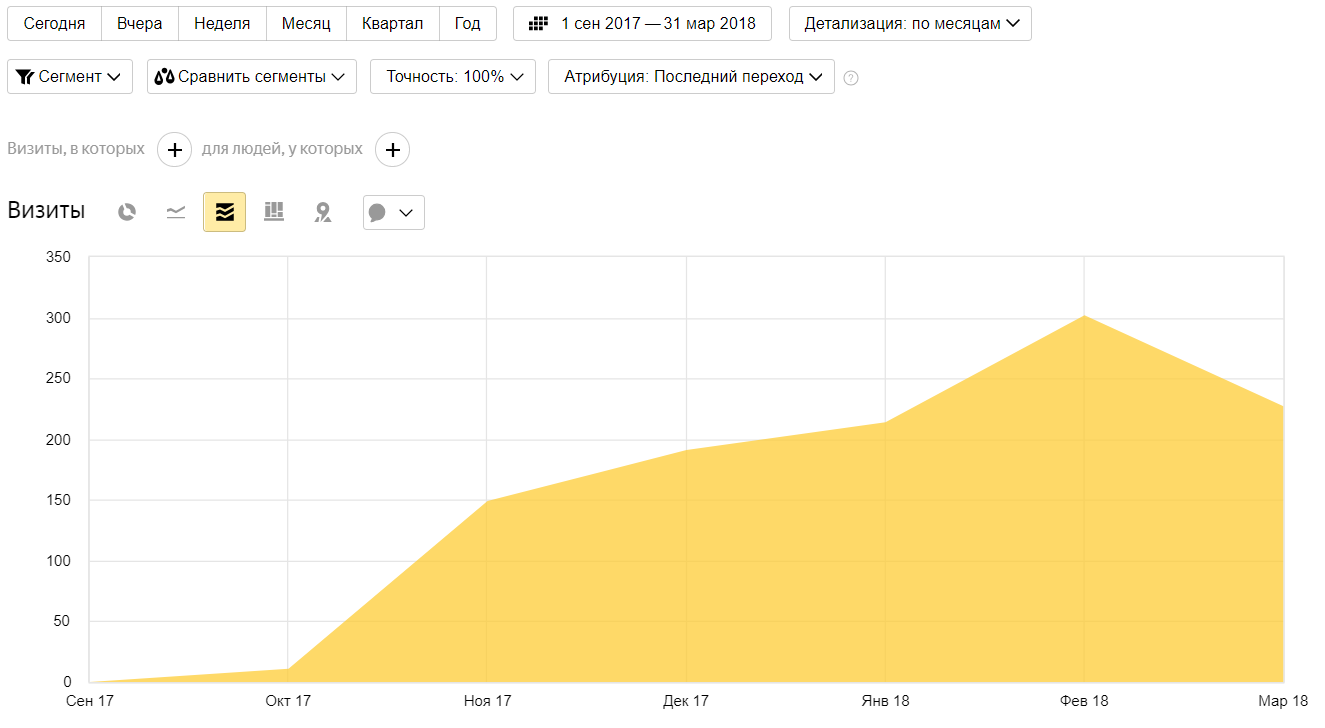The height and width of the screenshot is (728, 1325).
Task: Click the 350 y-axis value
Action: point(58,257)
